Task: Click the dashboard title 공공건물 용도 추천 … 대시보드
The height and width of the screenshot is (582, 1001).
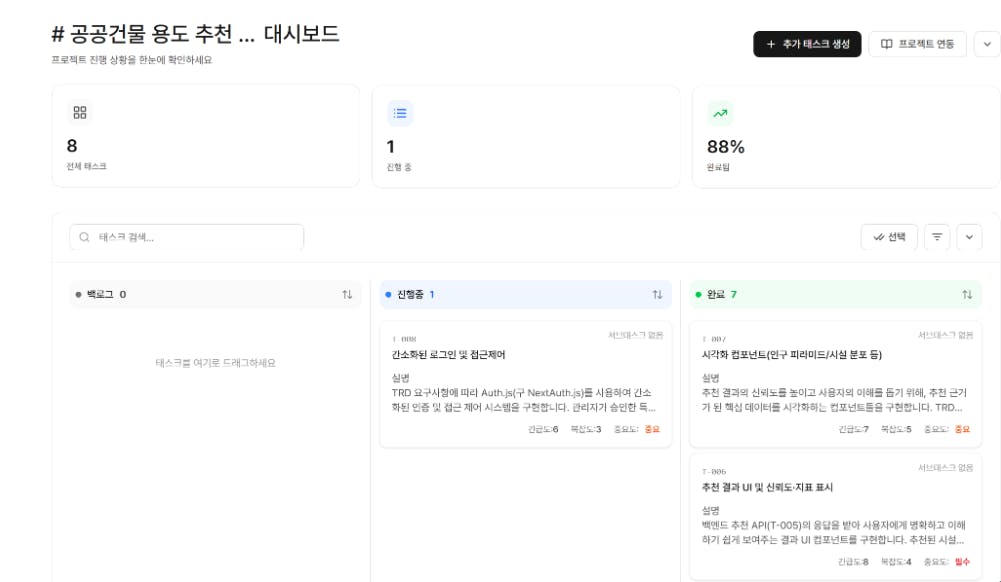Action: point(195,34)
